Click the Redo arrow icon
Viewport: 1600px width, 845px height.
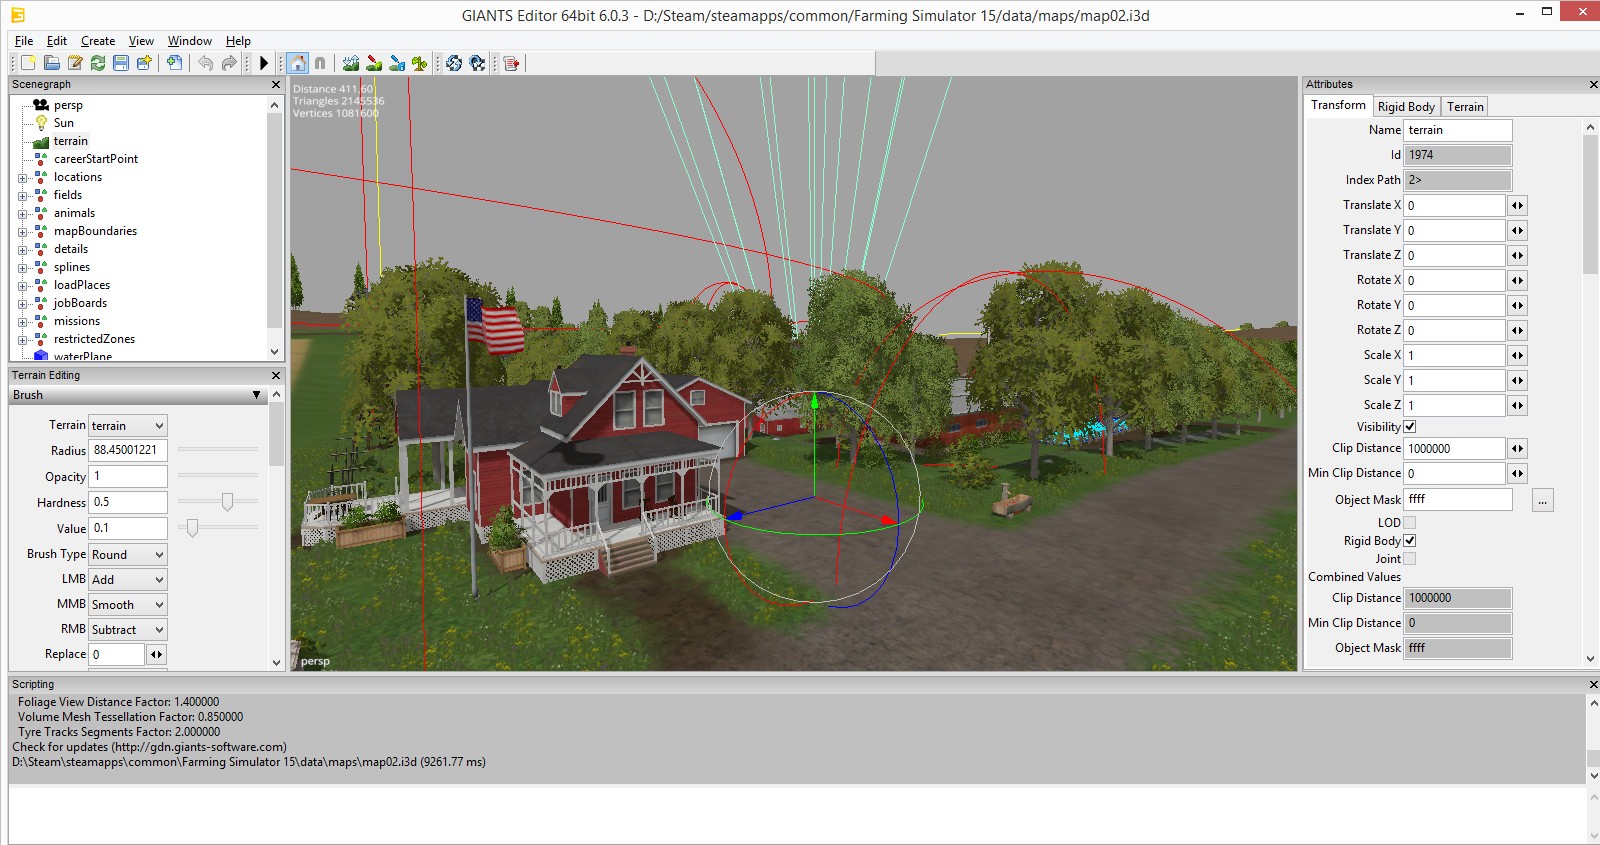coord(229,63)
